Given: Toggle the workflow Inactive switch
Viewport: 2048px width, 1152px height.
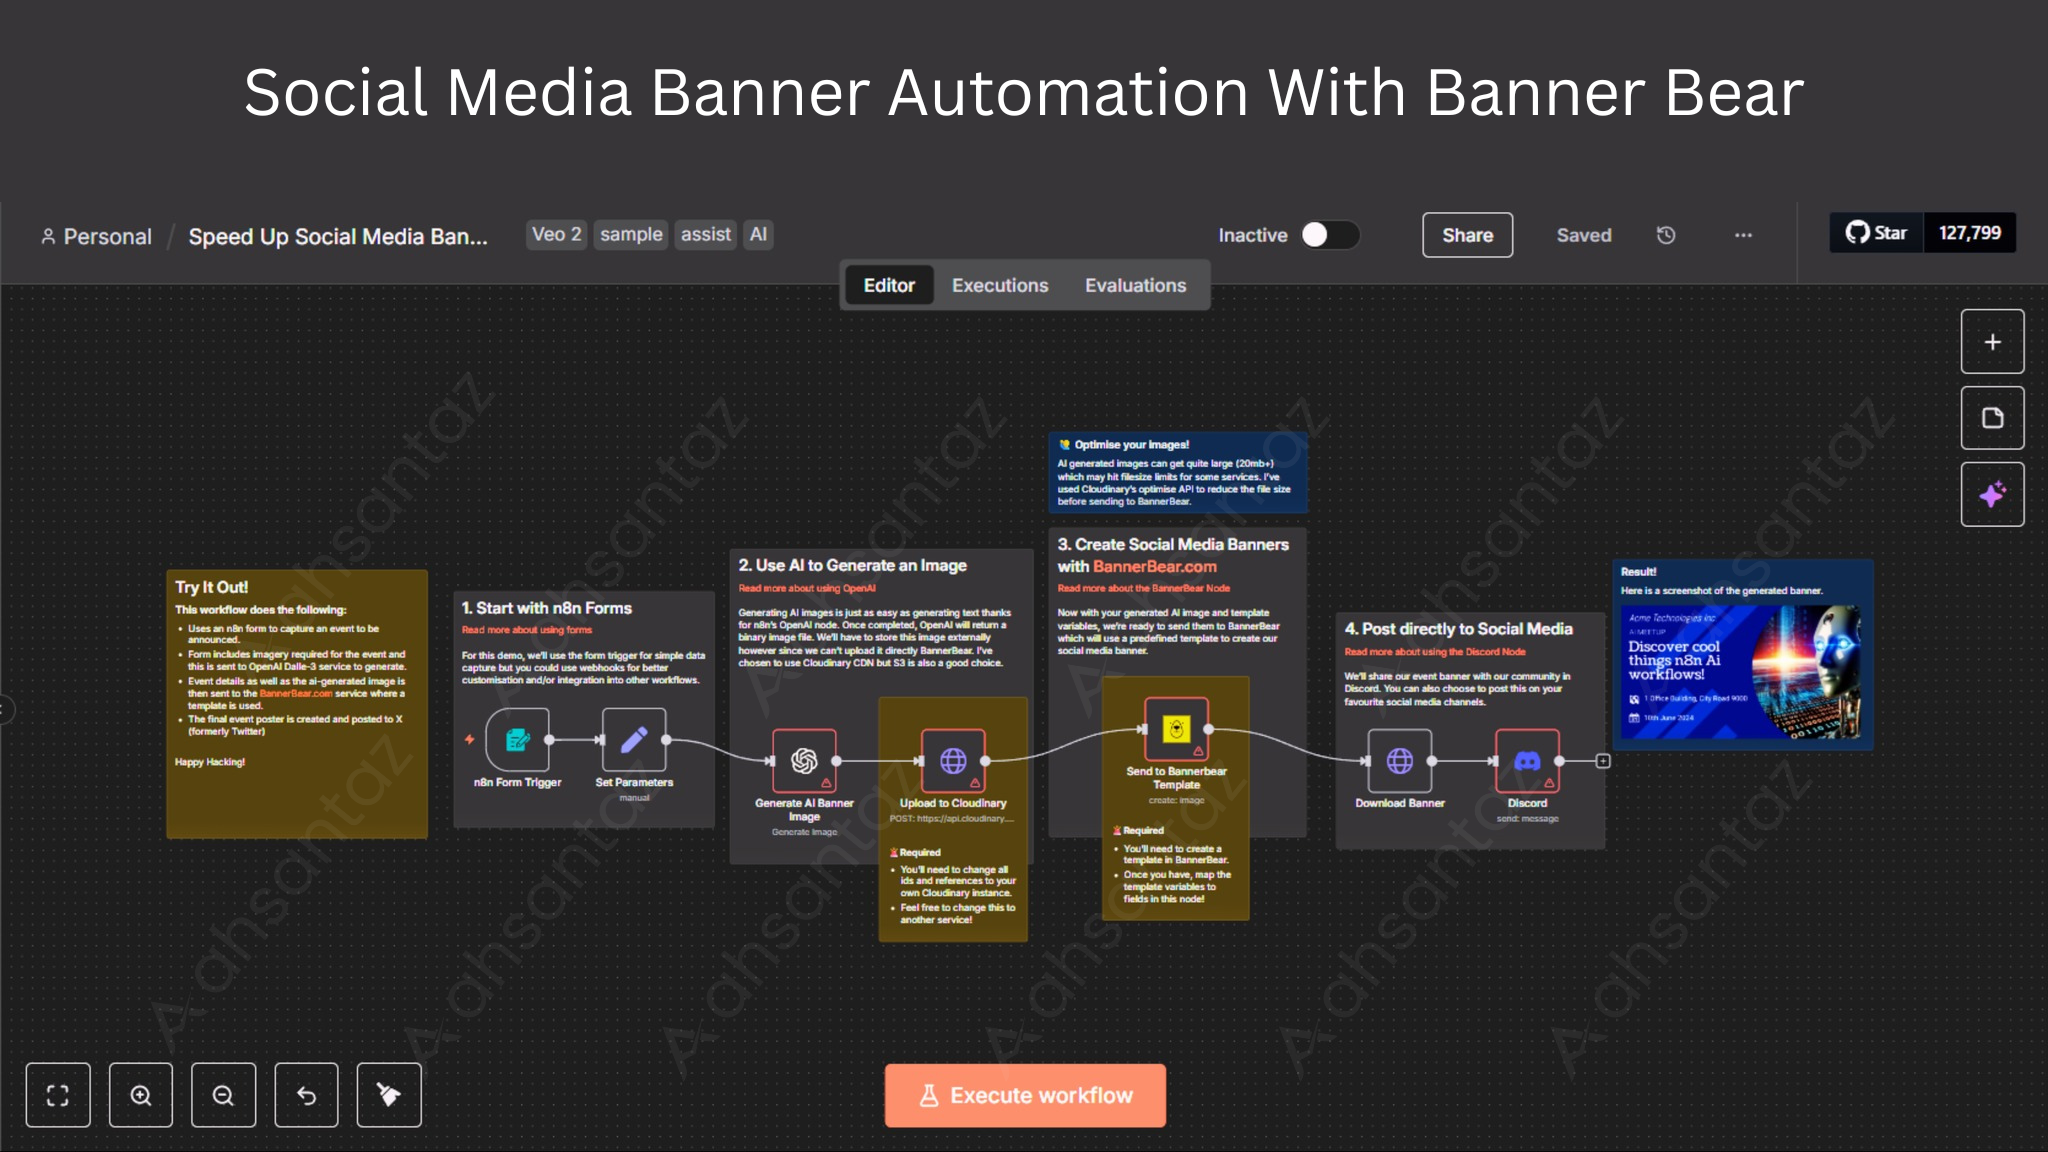Looking at the screenshot, I should [x=1330, y=235].
